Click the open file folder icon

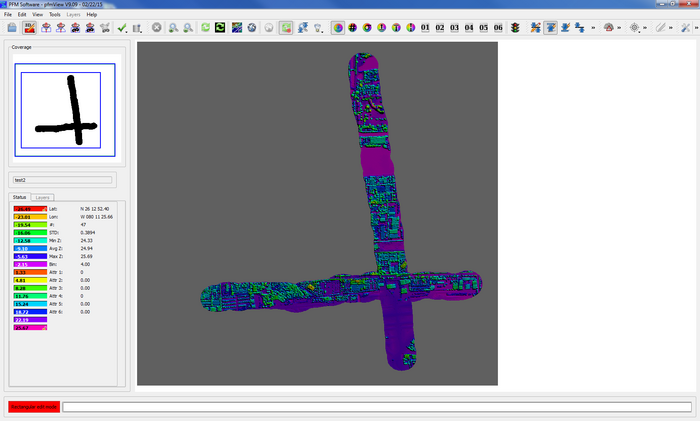click(11, 28)
